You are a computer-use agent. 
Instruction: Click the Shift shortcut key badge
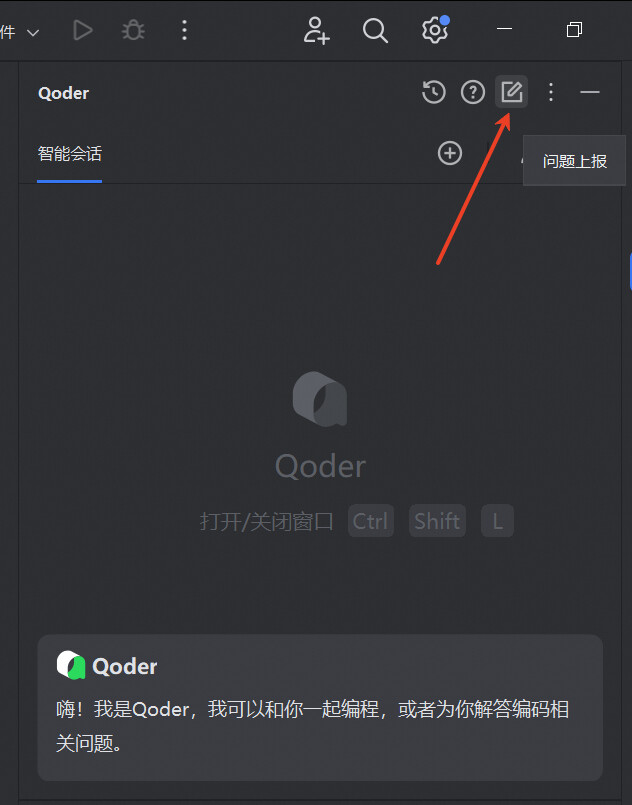(x=437, y=521)
